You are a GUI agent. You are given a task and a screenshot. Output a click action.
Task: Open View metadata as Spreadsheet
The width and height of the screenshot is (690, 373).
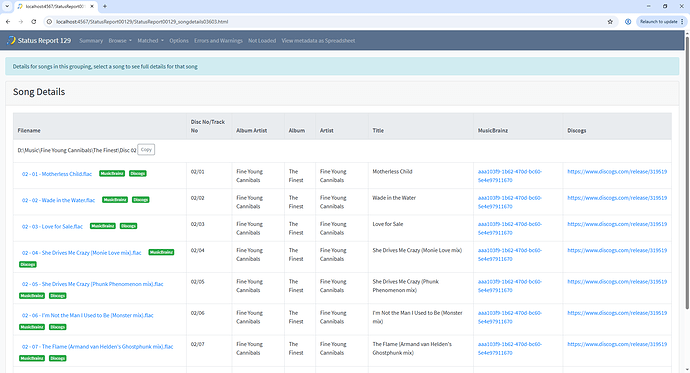click(318, 40)
